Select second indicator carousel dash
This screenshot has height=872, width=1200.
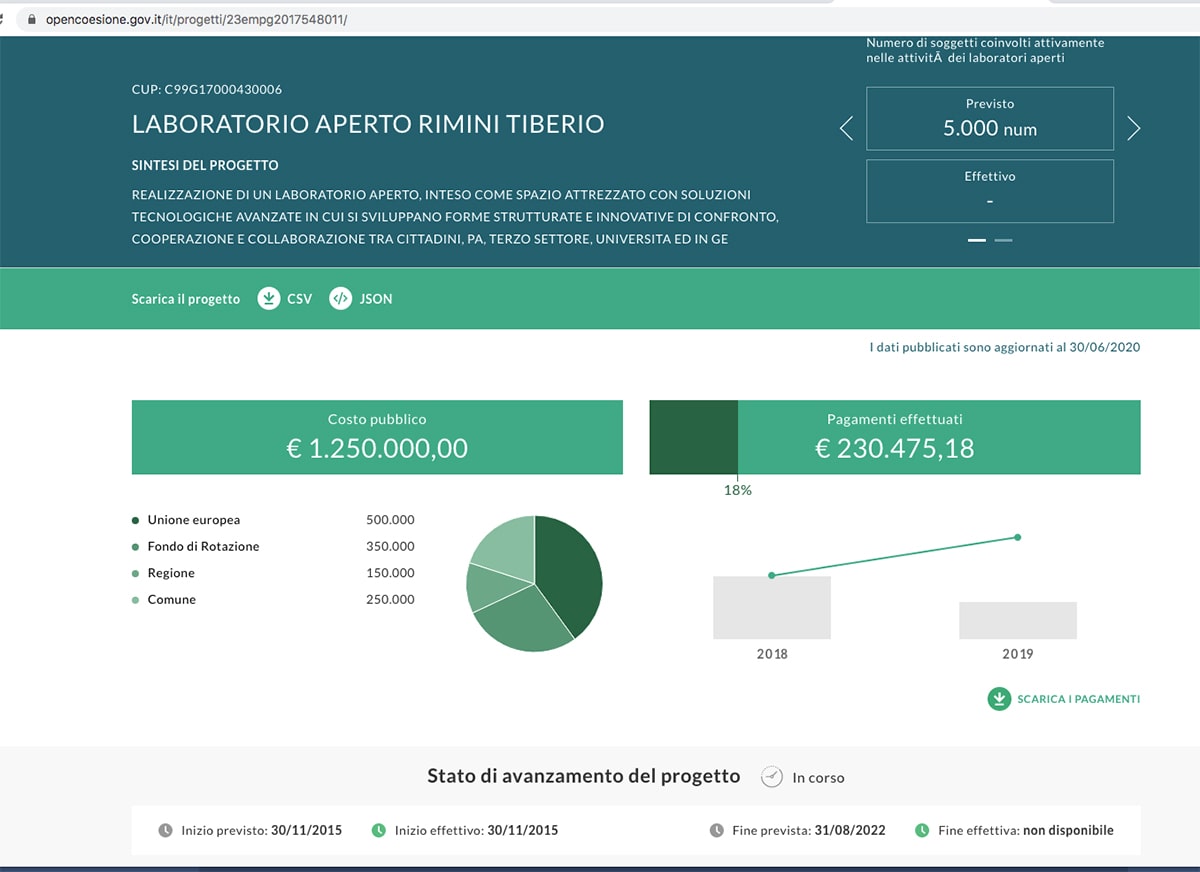pyautogui.click(x=1003, y=240)
